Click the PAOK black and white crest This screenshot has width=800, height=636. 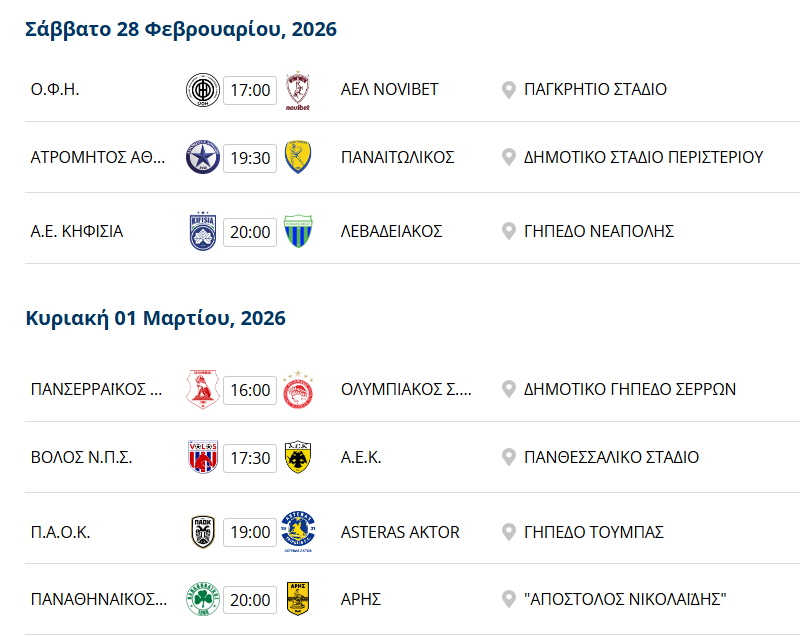[x=203, y=532]
